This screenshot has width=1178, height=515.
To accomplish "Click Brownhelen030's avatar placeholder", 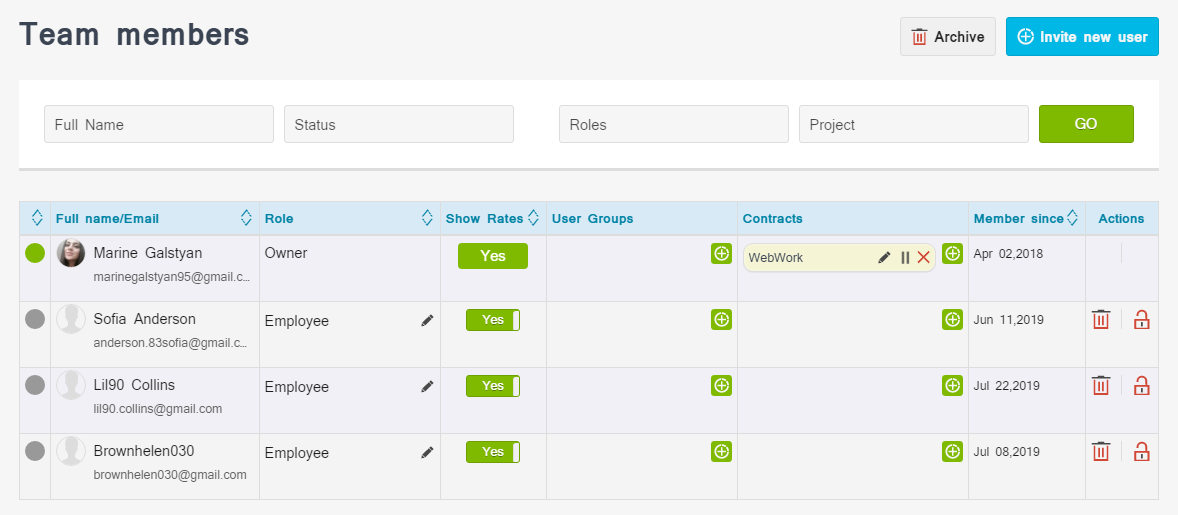I will 71,451.
